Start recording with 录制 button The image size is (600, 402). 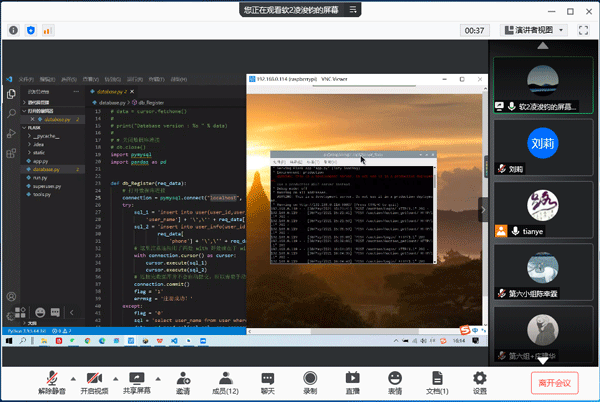[310, 377]
